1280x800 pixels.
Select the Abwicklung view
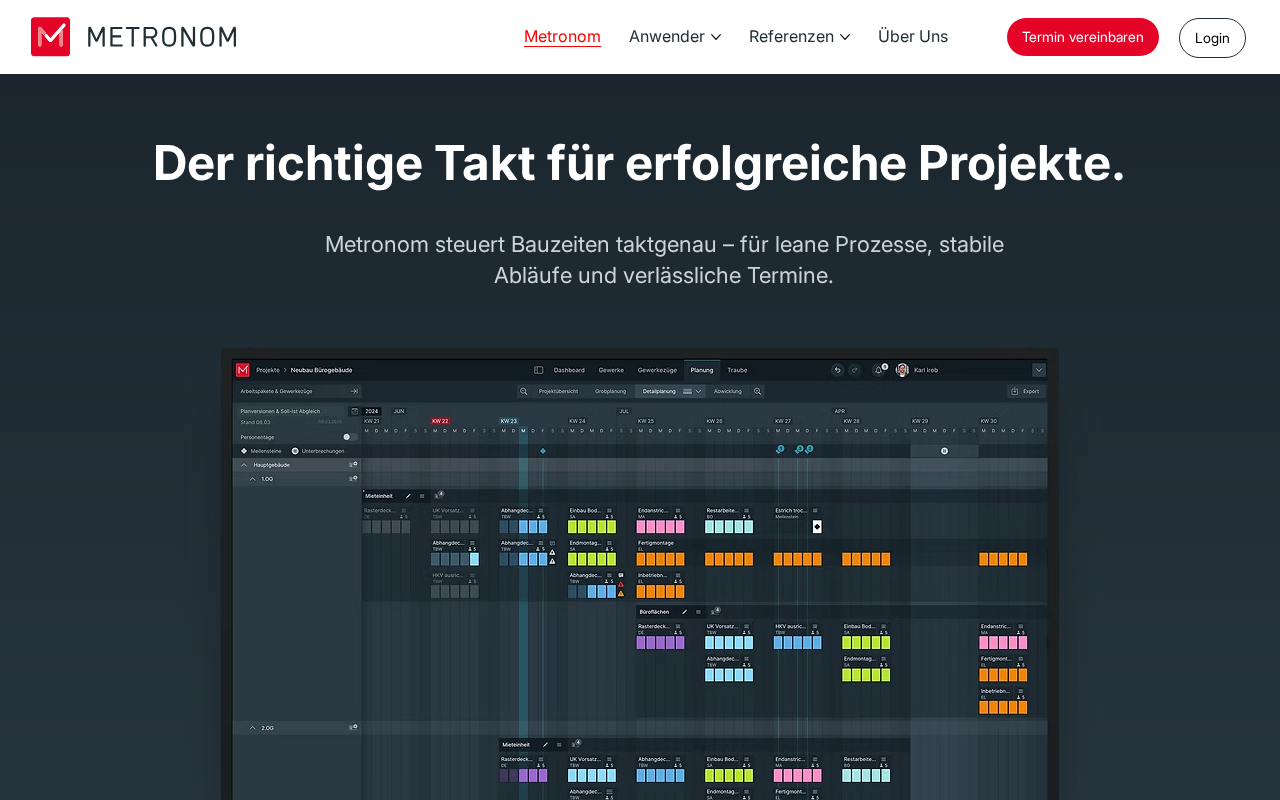click(728, 391)
